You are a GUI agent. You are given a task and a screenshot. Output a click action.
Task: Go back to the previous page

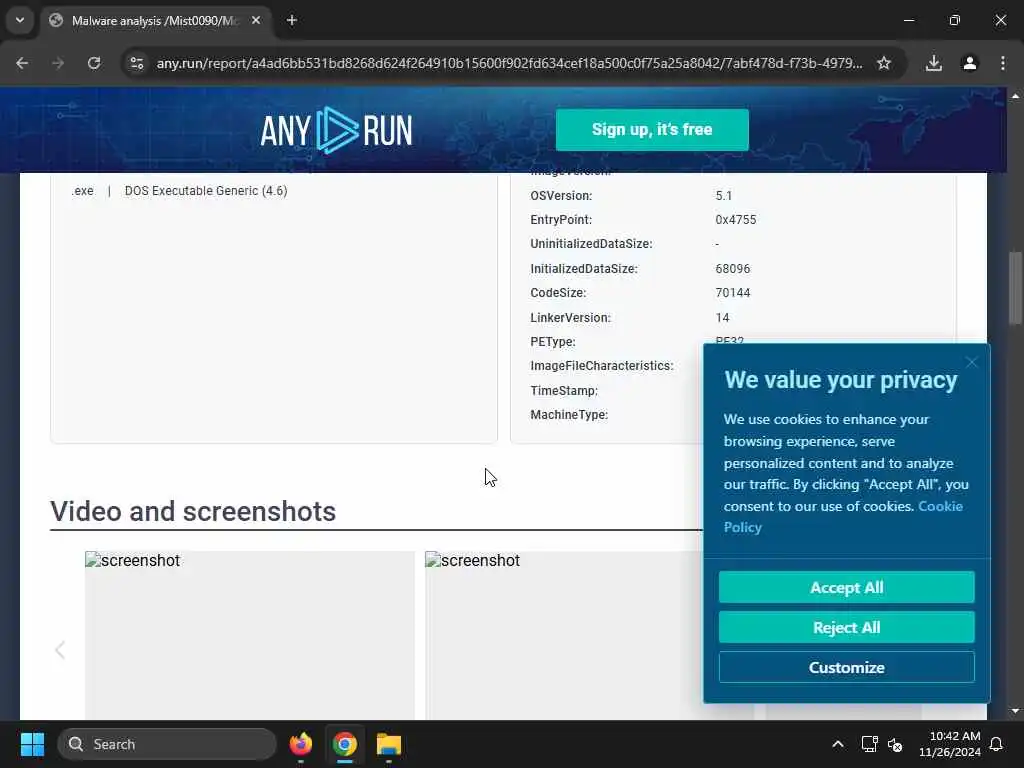pyautogui.click(x=22, y=63)
